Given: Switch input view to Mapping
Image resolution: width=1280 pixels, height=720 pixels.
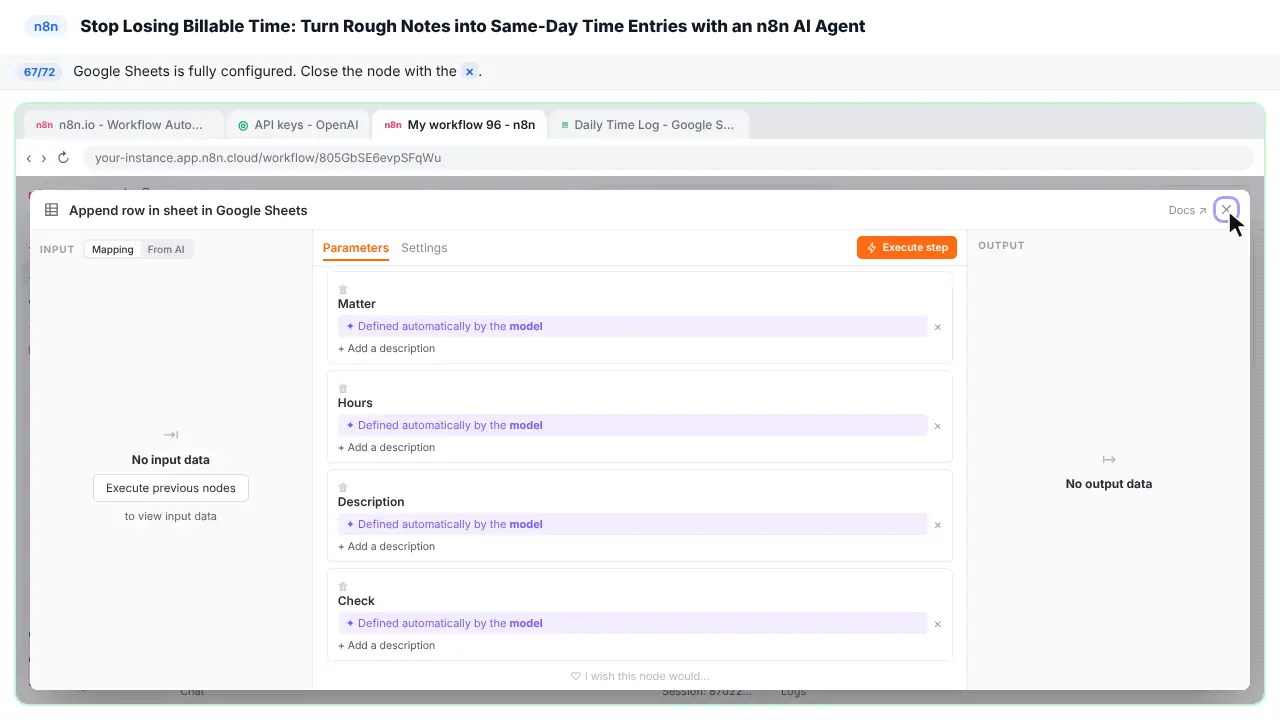Looking at the screenshot, I should [x=113, y=249].
